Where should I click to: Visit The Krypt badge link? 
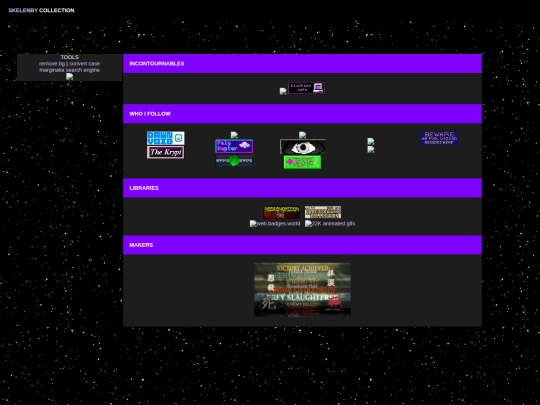coord(166,152)
